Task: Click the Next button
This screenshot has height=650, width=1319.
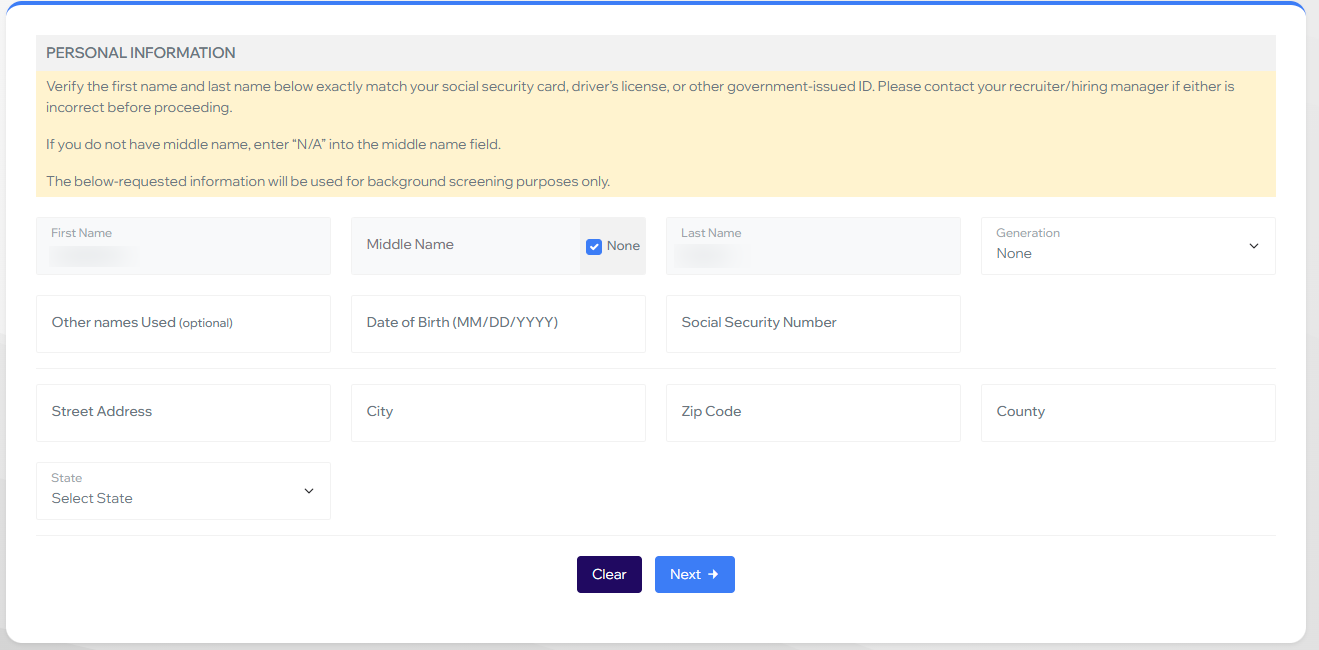Action: [x=695, y=574]
